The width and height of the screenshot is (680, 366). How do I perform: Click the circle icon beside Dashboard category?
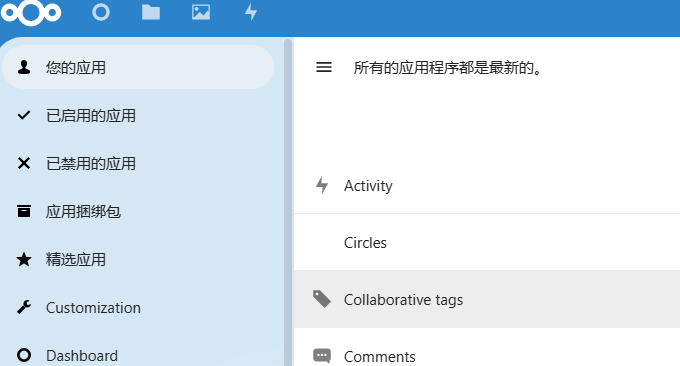pos(24,355)
